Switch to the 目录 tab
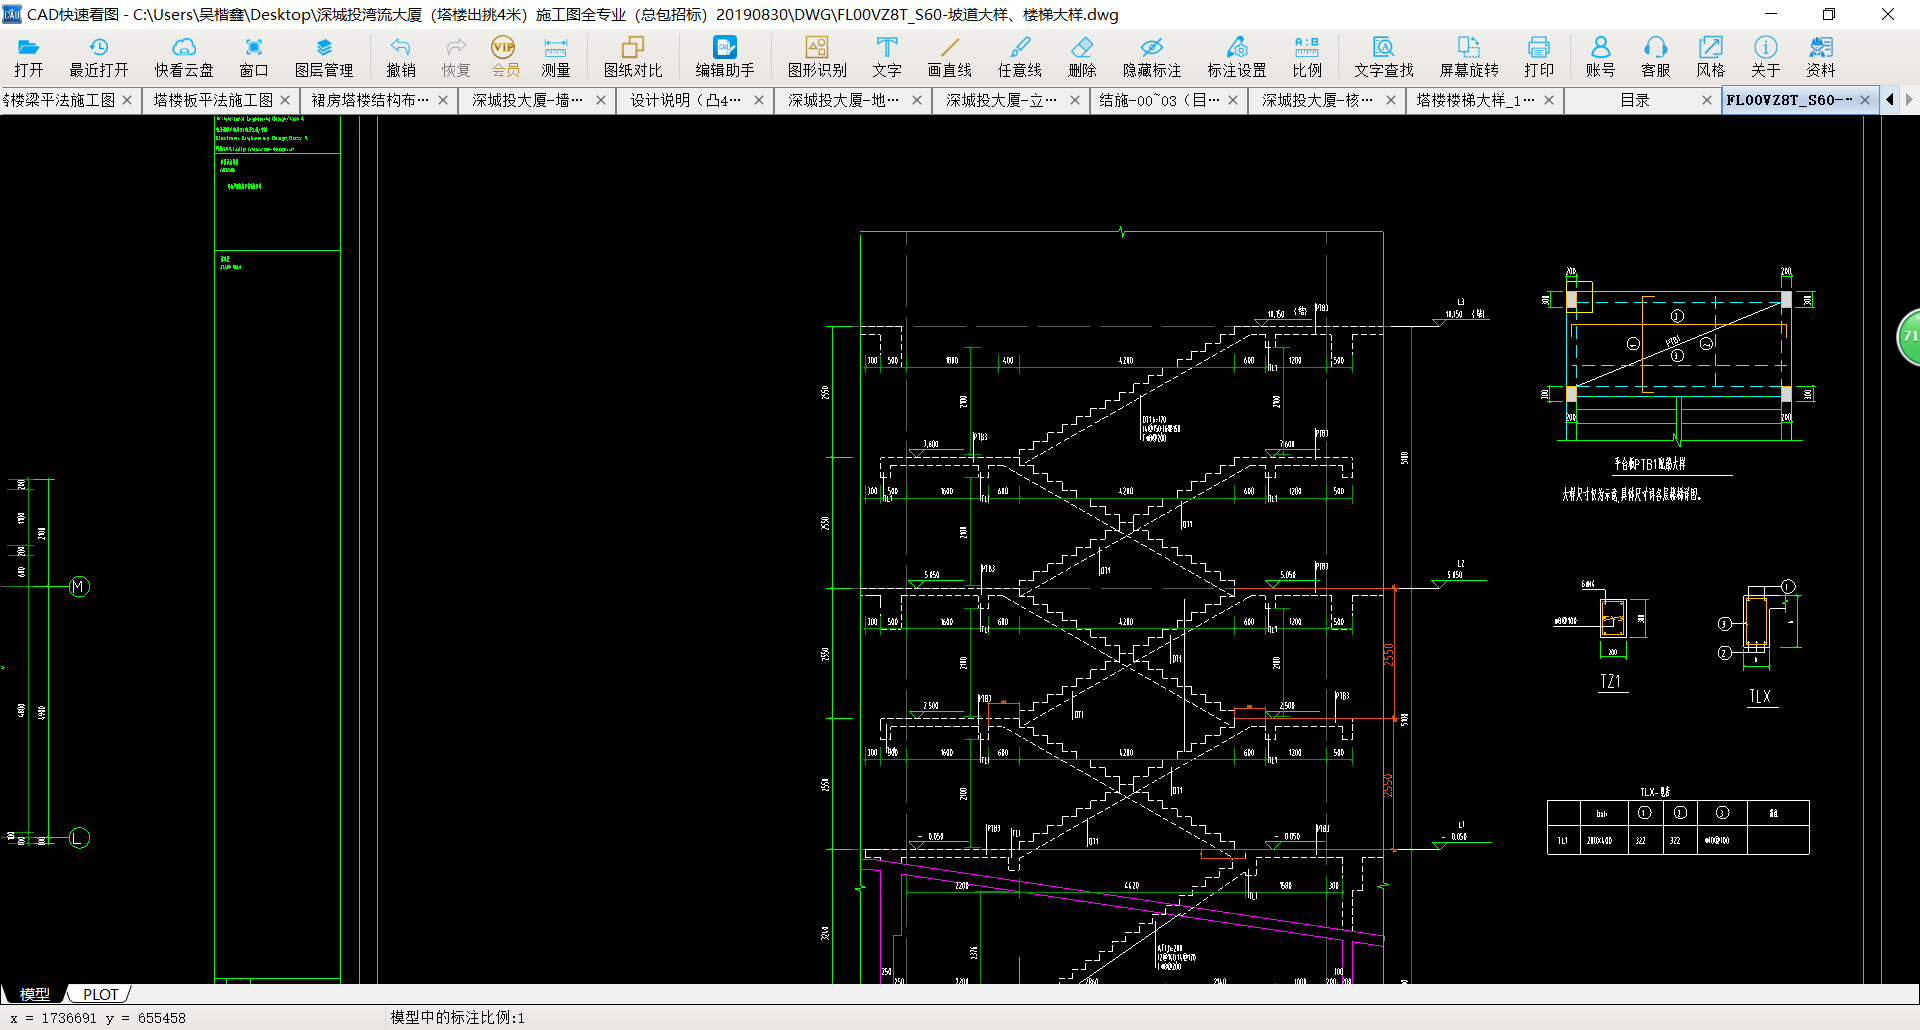Image resolution: width=1920 pixels, height=1030 pixels. [x=1635, y=100]
